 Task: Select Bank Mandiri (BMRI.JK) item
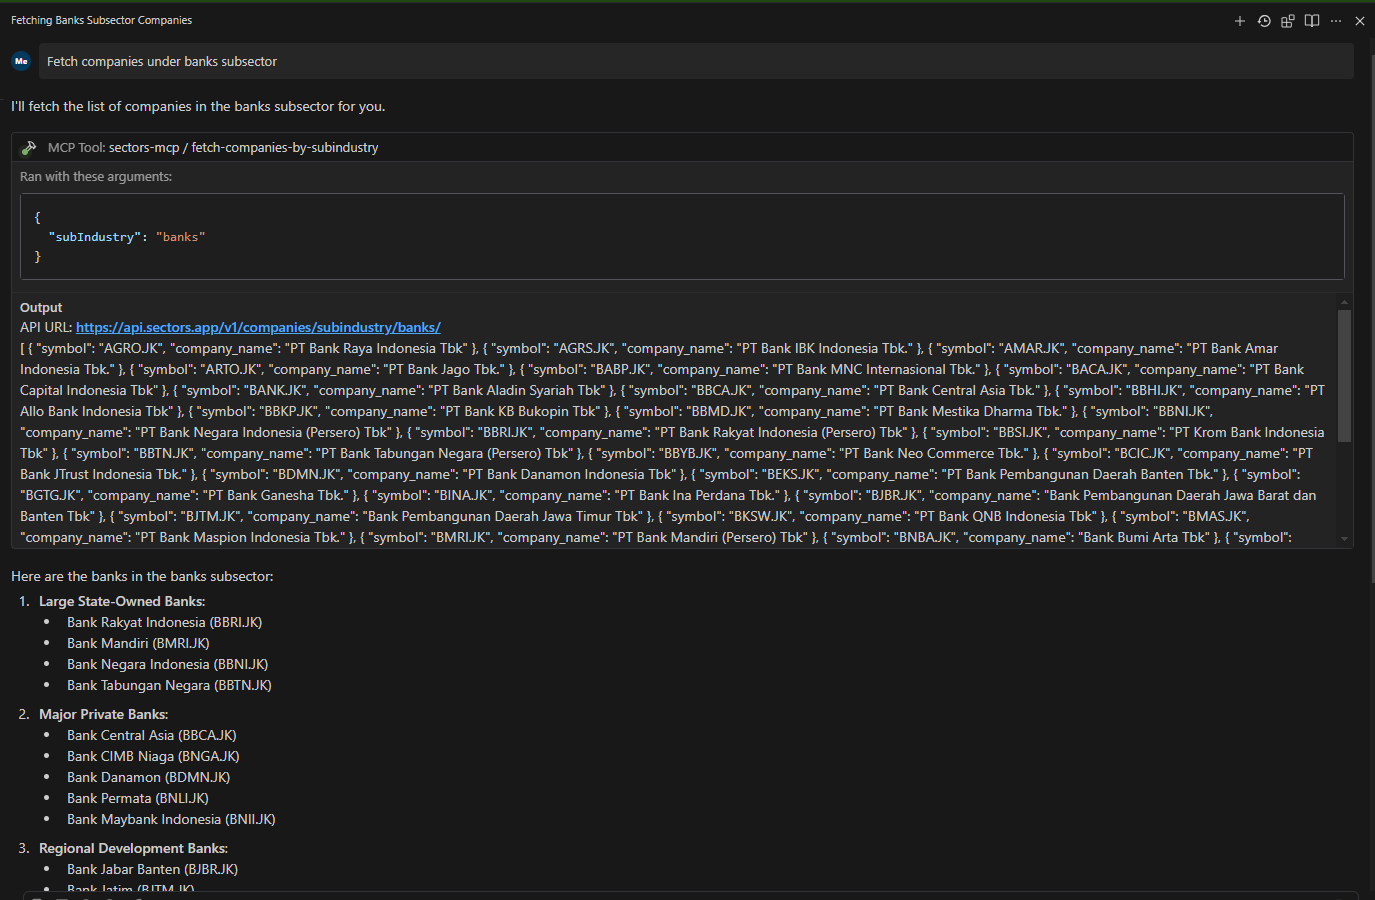(x=138, y=643)
